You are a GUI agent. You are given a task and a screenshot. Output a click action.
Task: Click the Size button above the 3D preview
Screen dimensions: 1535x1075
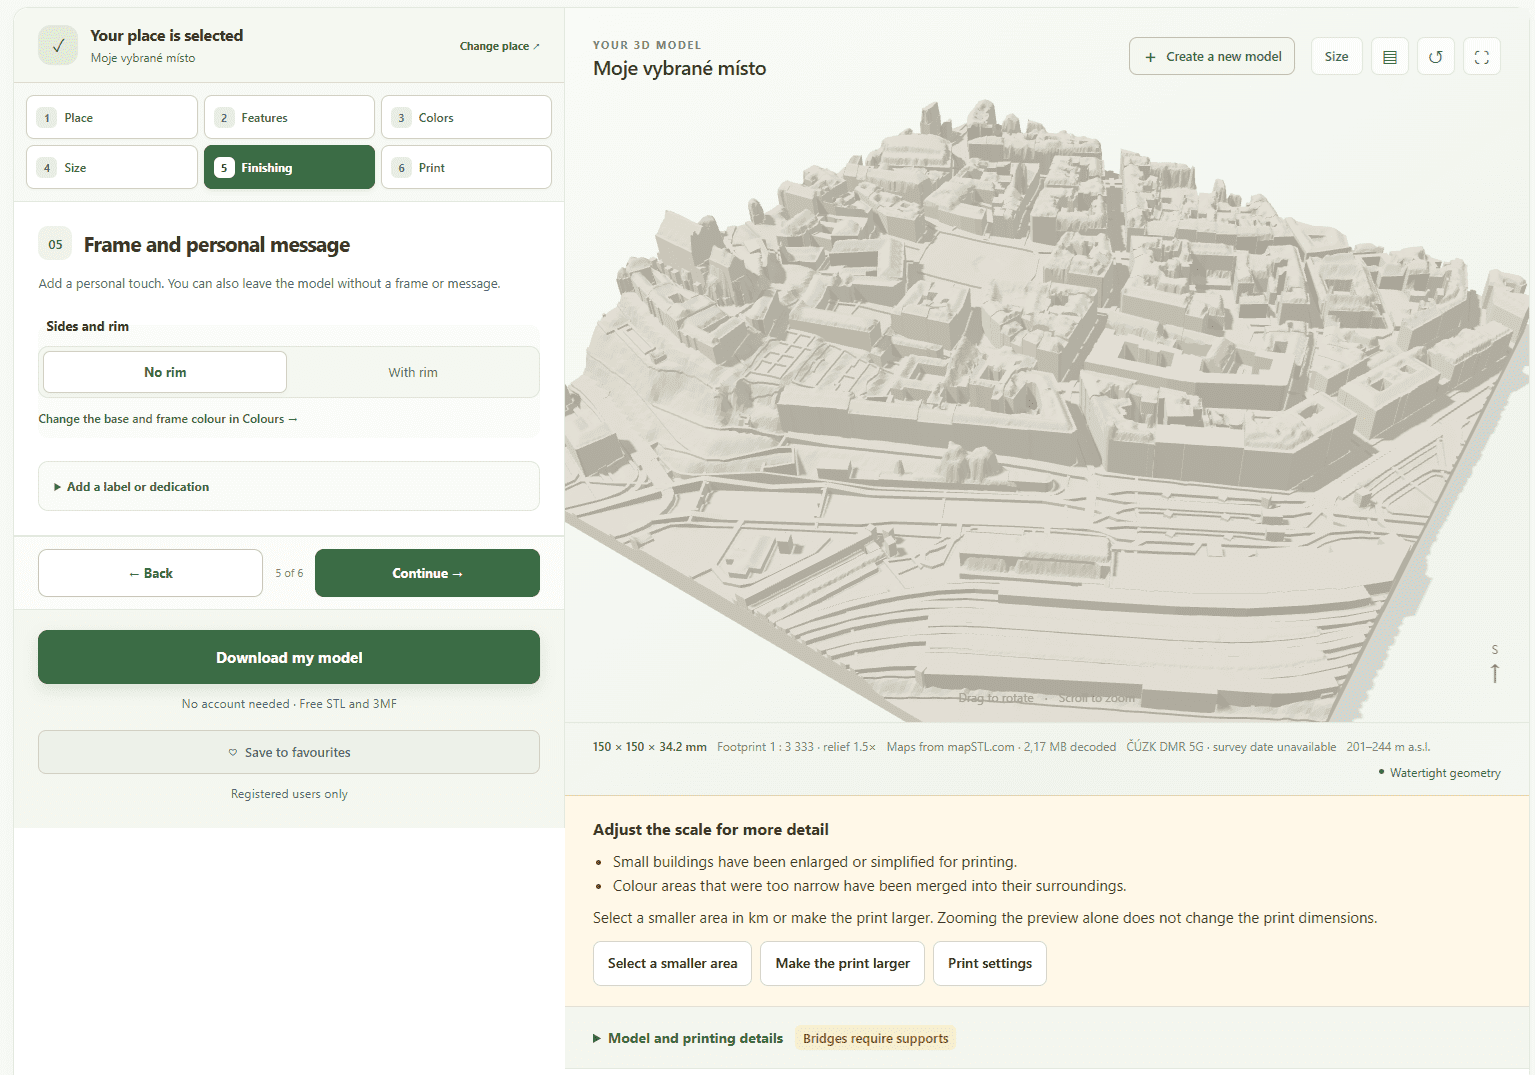point(1336,57)
